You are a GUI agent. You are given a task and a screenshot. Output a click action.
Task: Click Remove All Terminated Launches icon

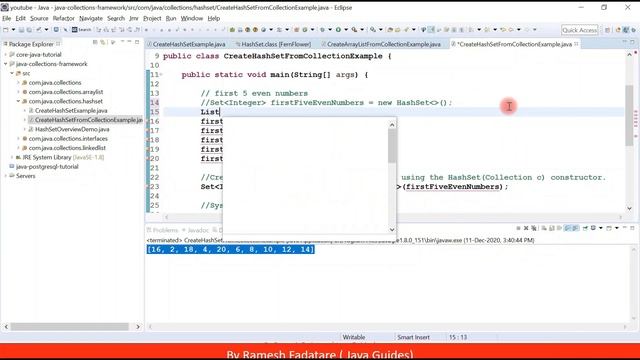(x=533, y=228)
